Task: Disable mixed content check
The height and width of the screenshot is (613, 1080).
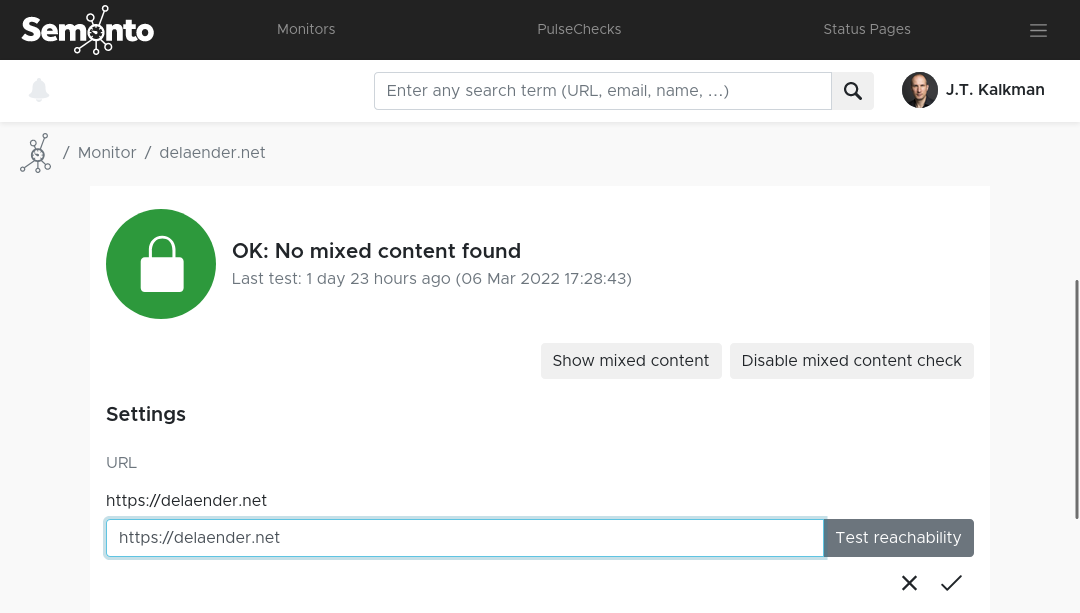Action: point(851,361)
